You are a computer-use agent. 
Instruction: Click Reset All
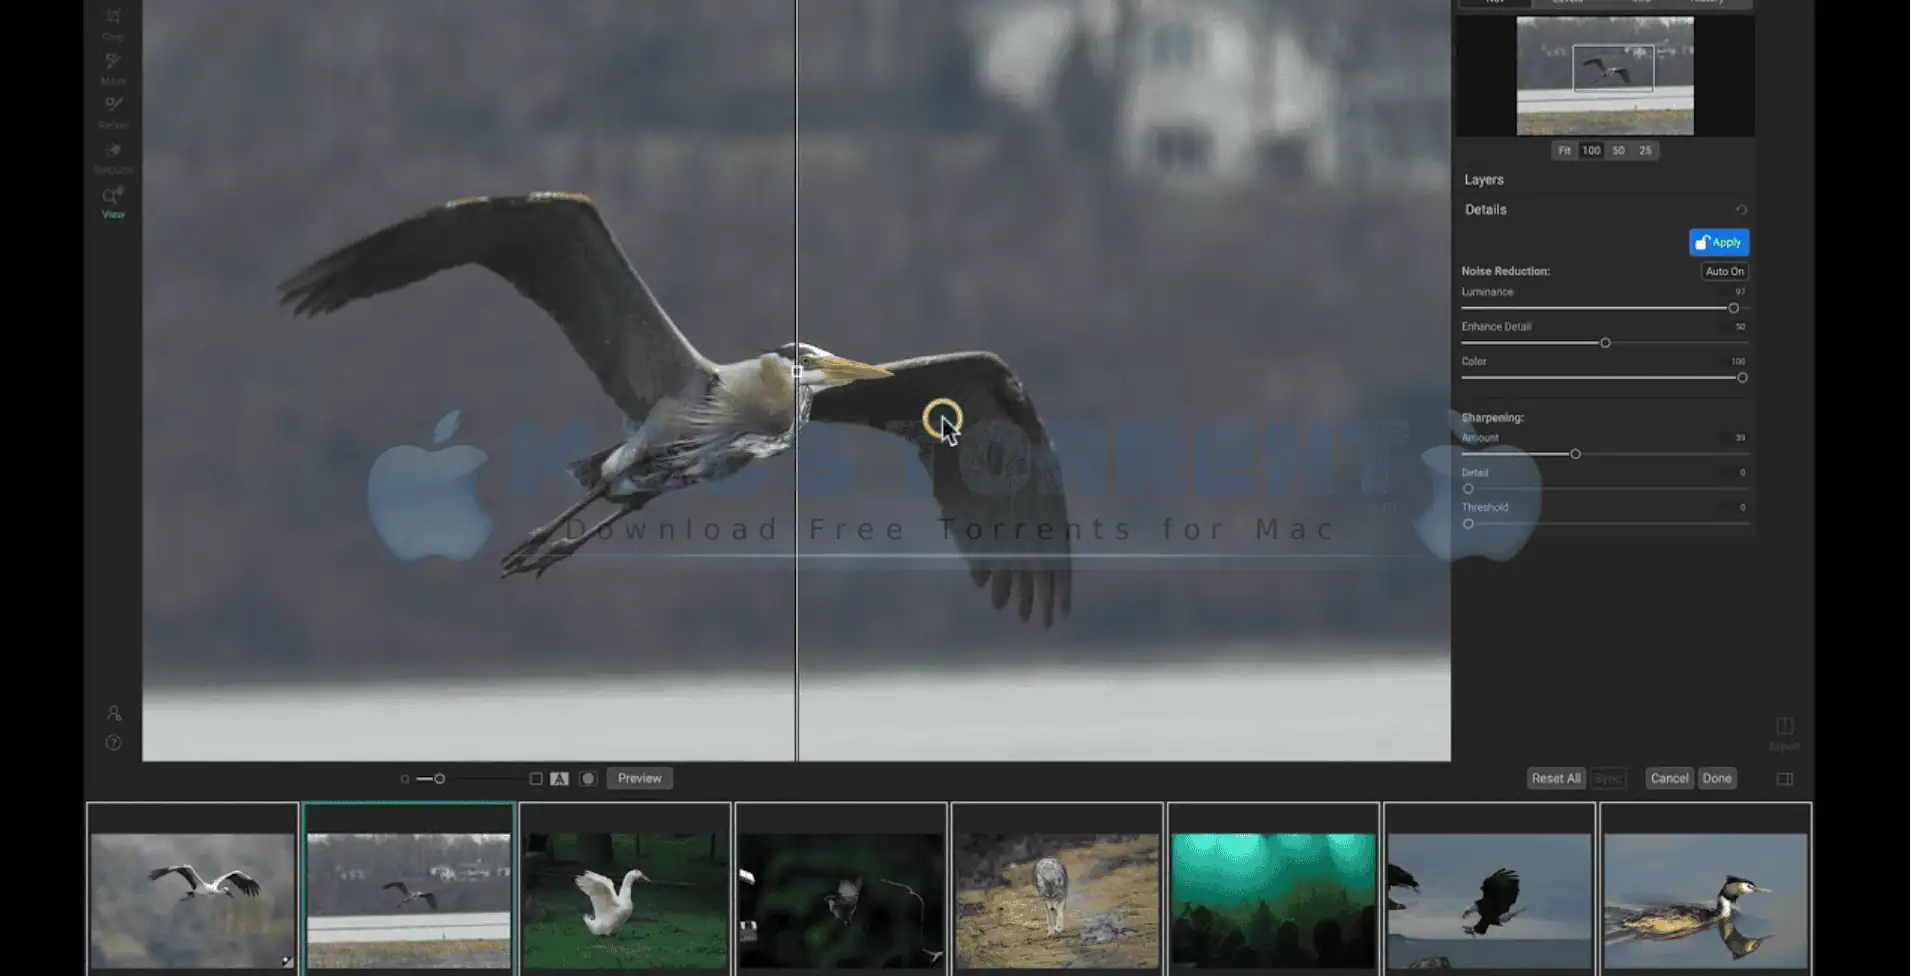click(x=1556, y=778)
